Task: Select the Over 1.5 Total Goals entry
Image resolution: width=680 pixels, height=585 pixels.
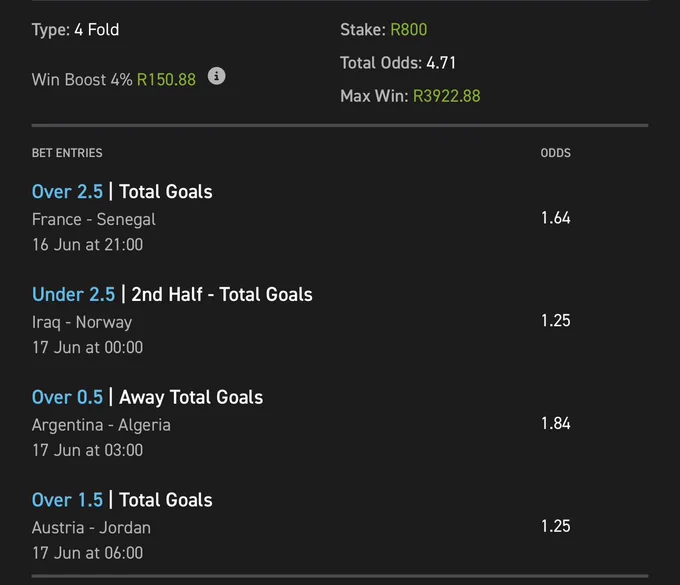Action: pyautogui.click(x=122, y=500)
